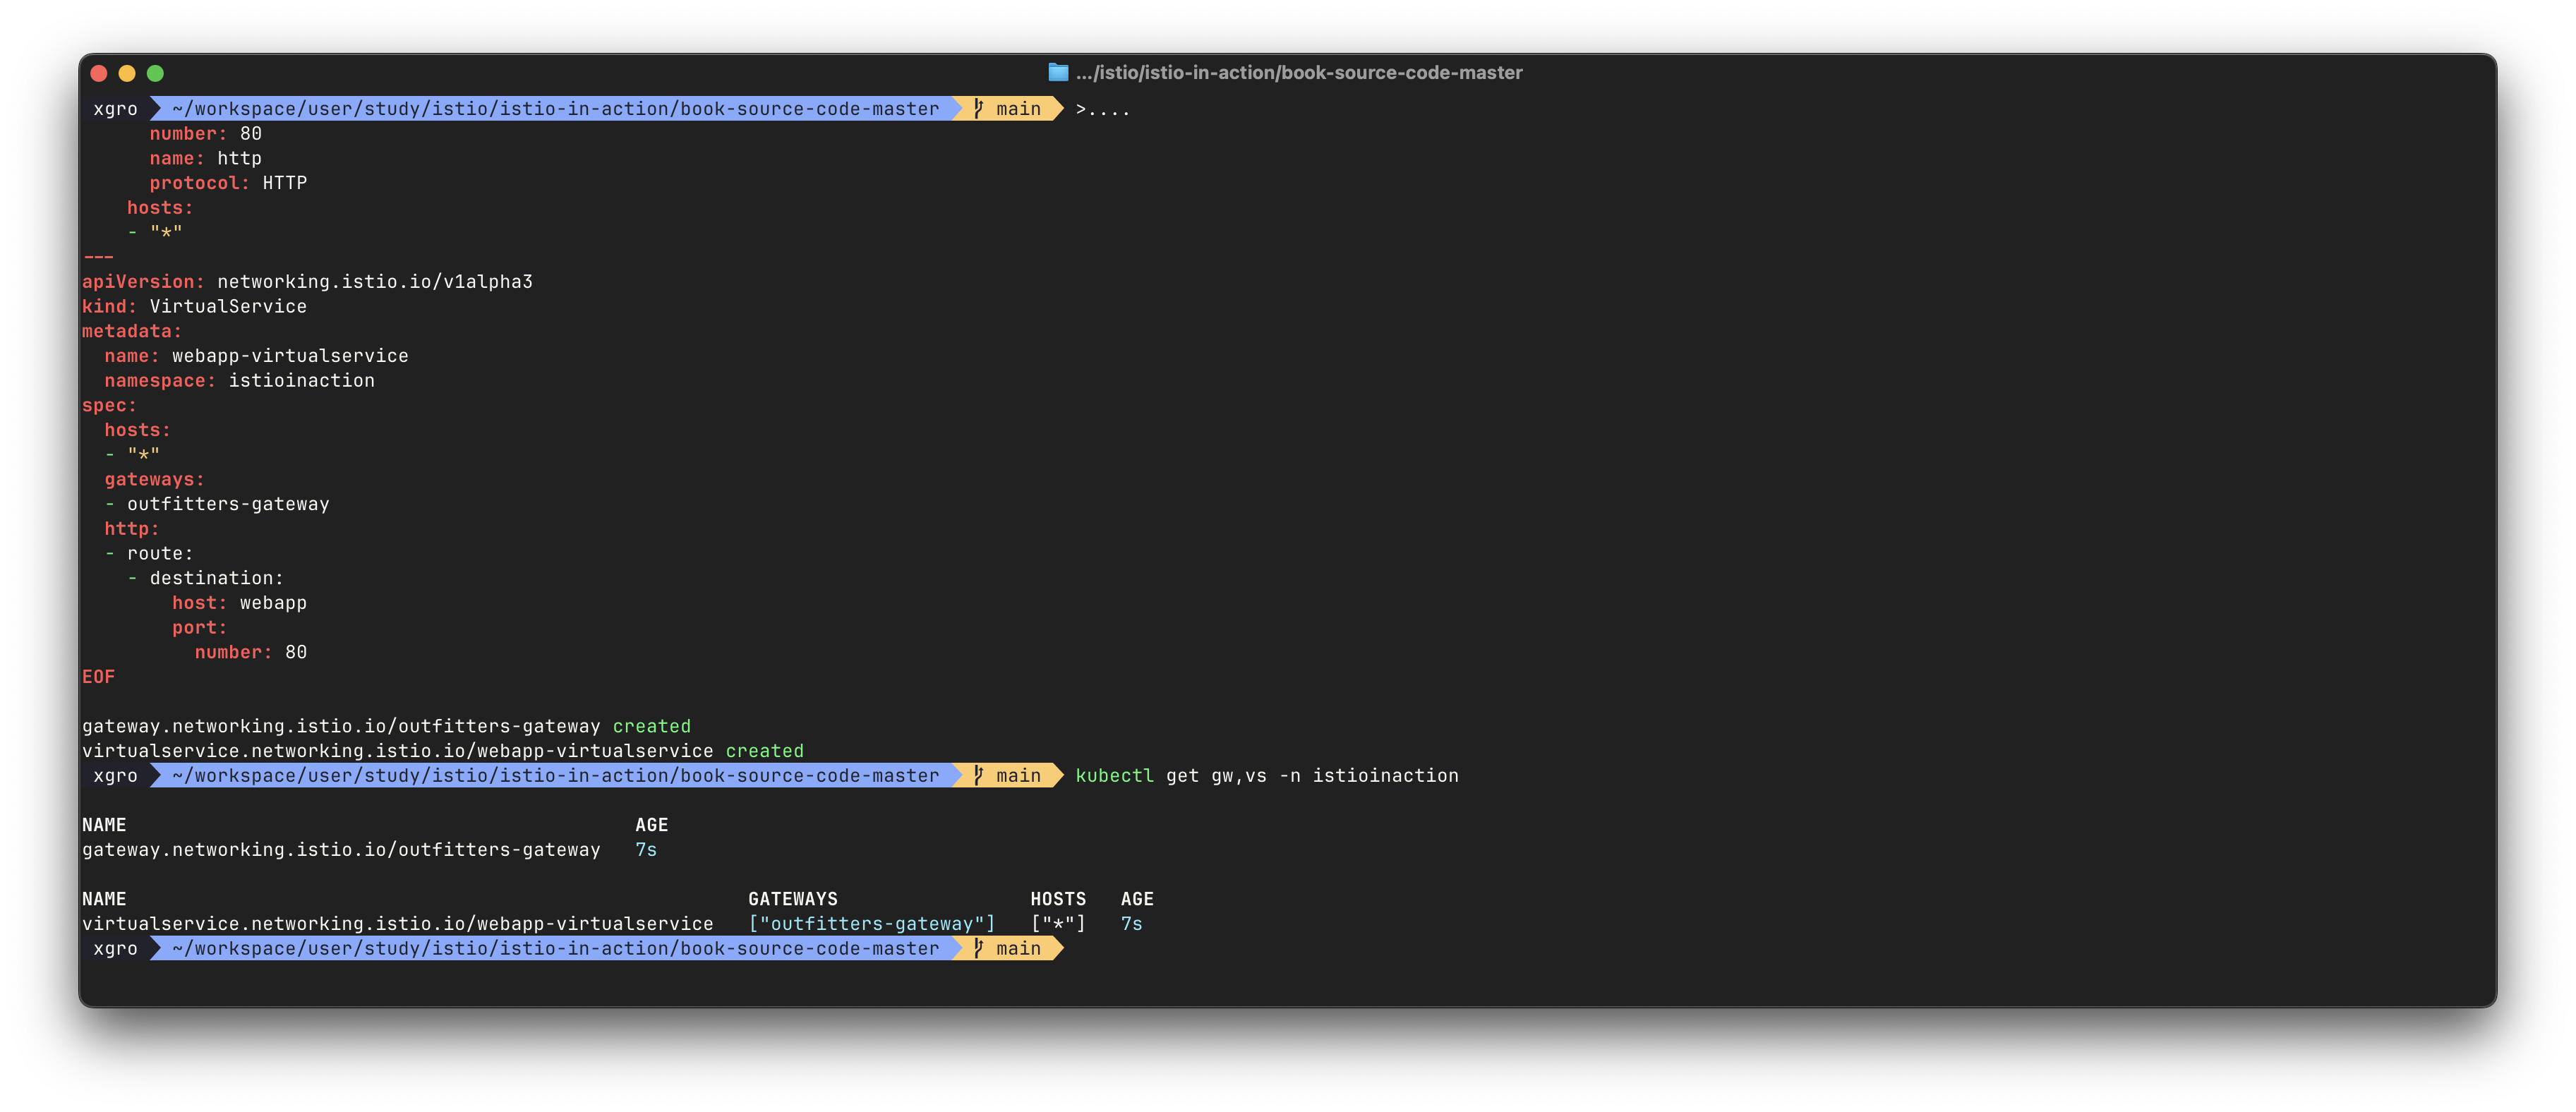
Task: Click 'get gw,vs -n istioinaction' arguments
Action: click(1312, 775)
